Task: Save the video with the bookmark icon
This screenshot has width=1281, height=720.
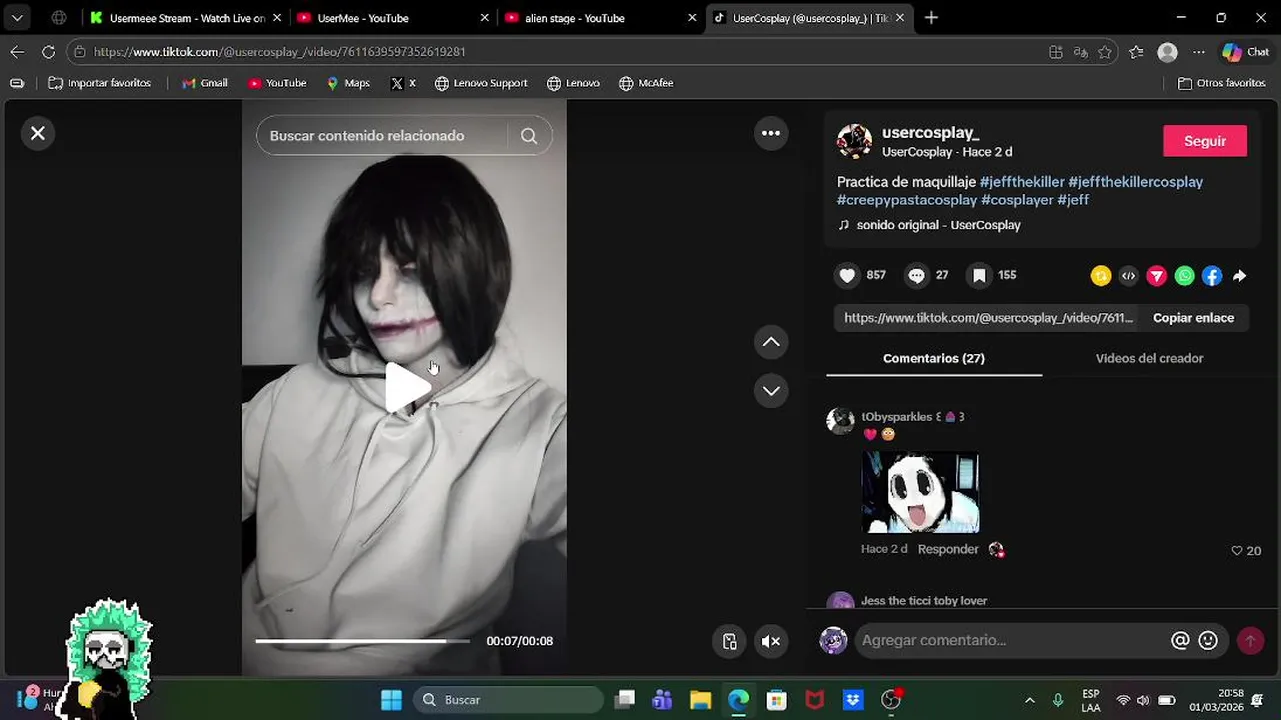Action: point(979,276)
